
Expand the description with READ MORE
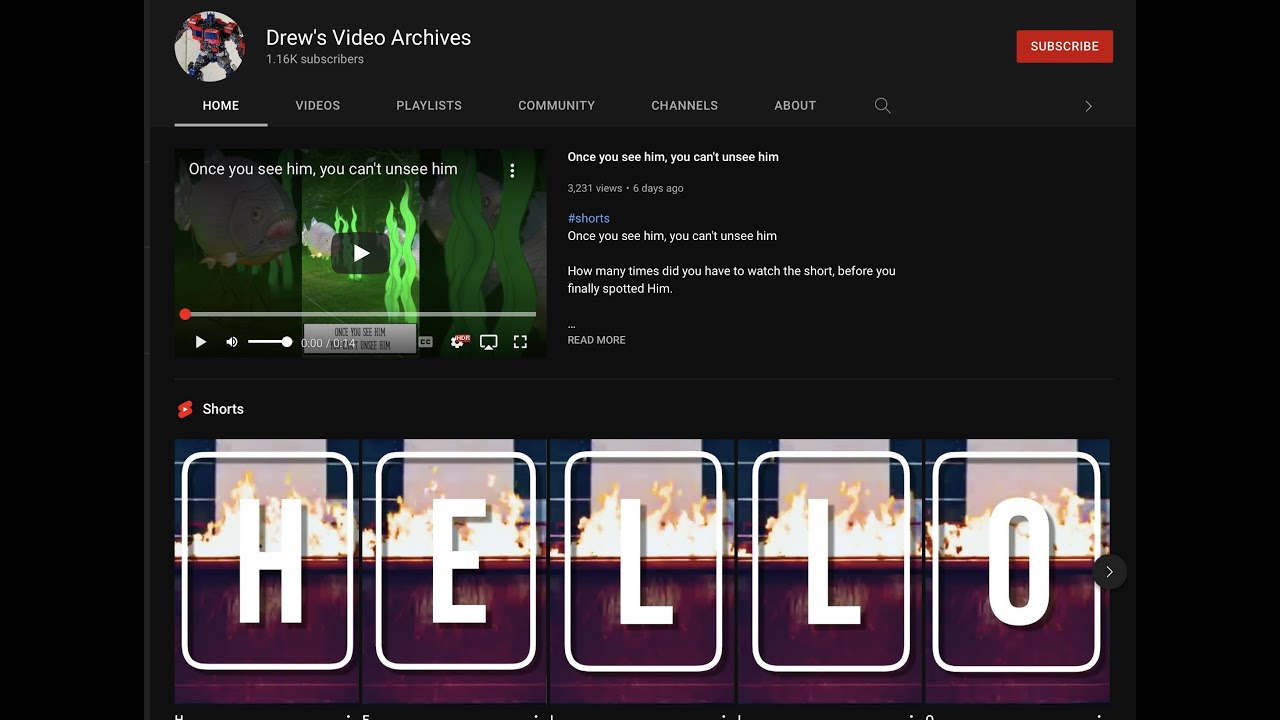coord(596,340)
